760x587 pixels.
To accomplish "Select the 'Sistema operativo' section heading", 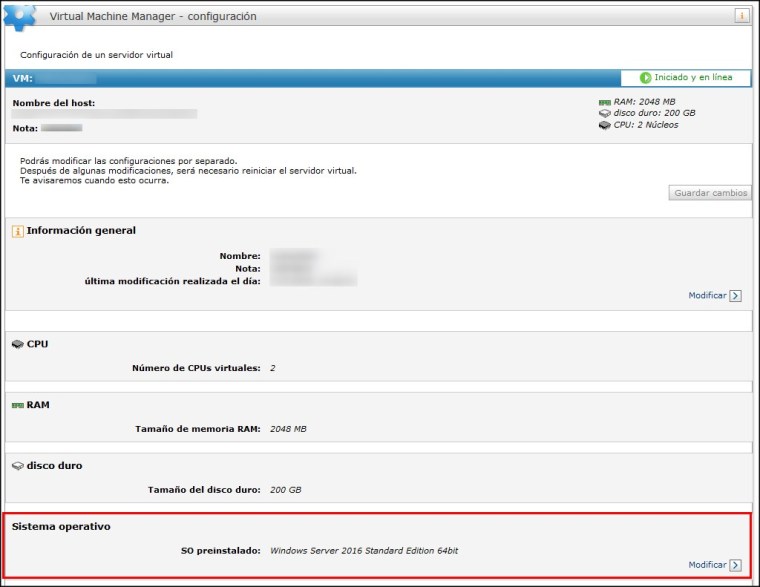I will tap(60, 526).
